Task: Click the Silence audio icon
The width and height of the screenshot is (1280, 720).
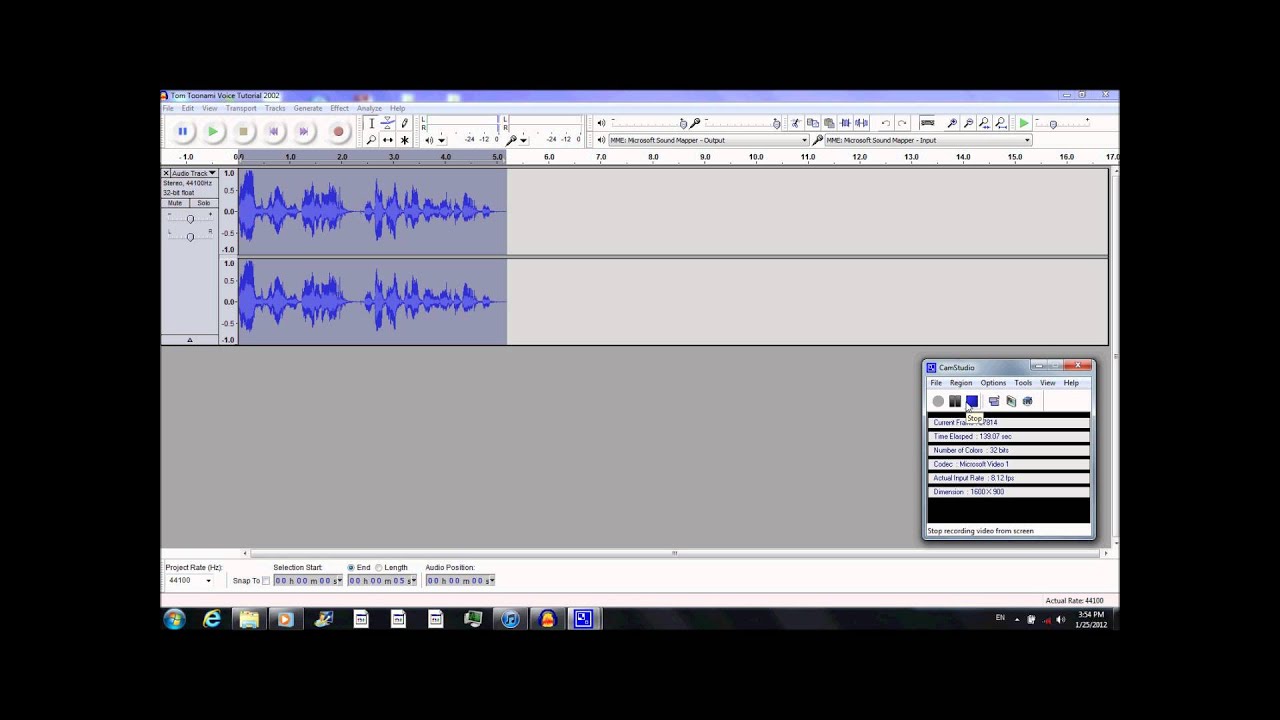Action: (861, 123)
